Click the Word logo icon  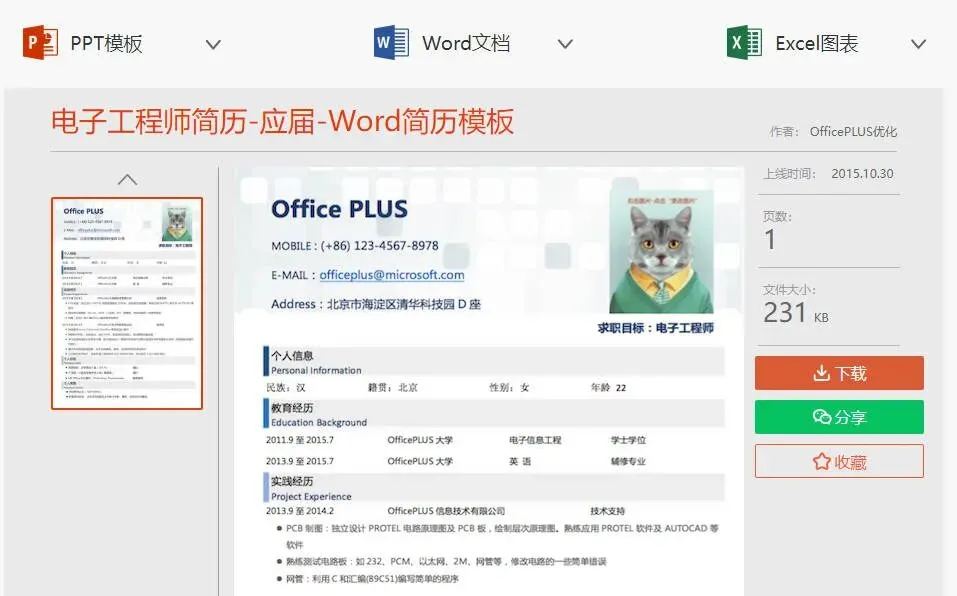click(x=391, y=42)
